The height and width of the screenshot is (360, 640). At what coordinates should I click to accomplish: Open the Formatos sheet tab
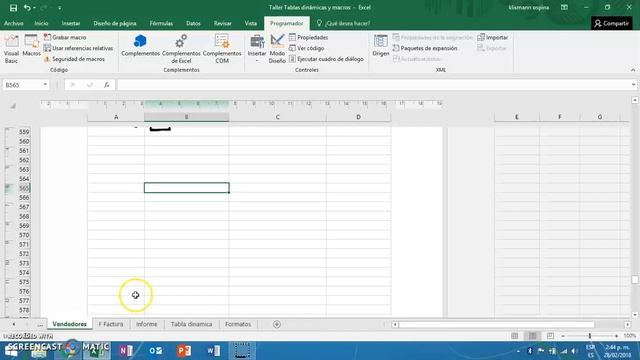pyautogui.click(x=238, y=324)
